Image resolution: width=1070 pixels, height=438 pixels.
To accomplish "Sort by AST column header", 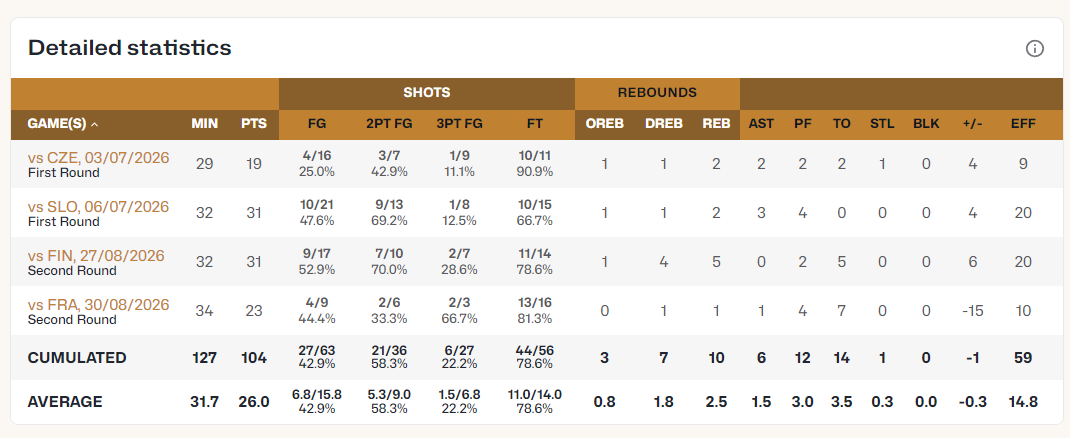I will [762, 124].
